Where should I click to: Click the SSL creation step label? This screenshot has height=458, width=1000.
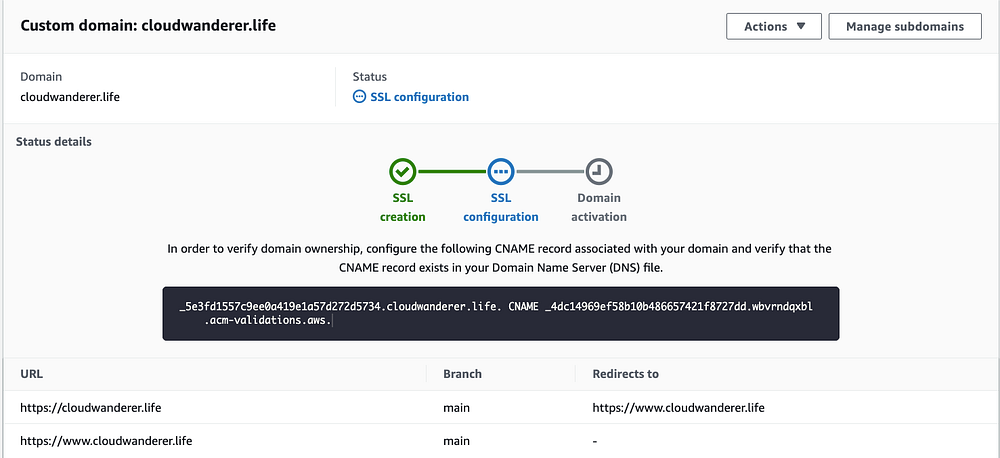pos(403,208)
